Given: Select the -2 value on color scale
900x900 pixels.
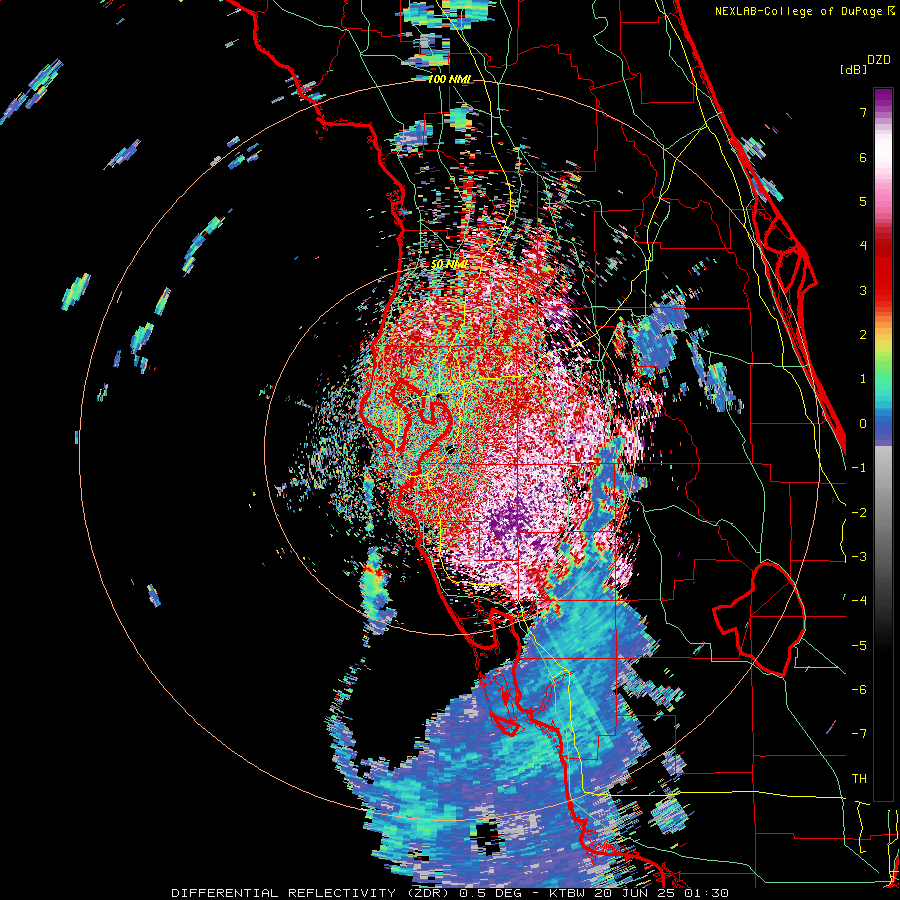Looking at the screenshot, I should [859, 513].
